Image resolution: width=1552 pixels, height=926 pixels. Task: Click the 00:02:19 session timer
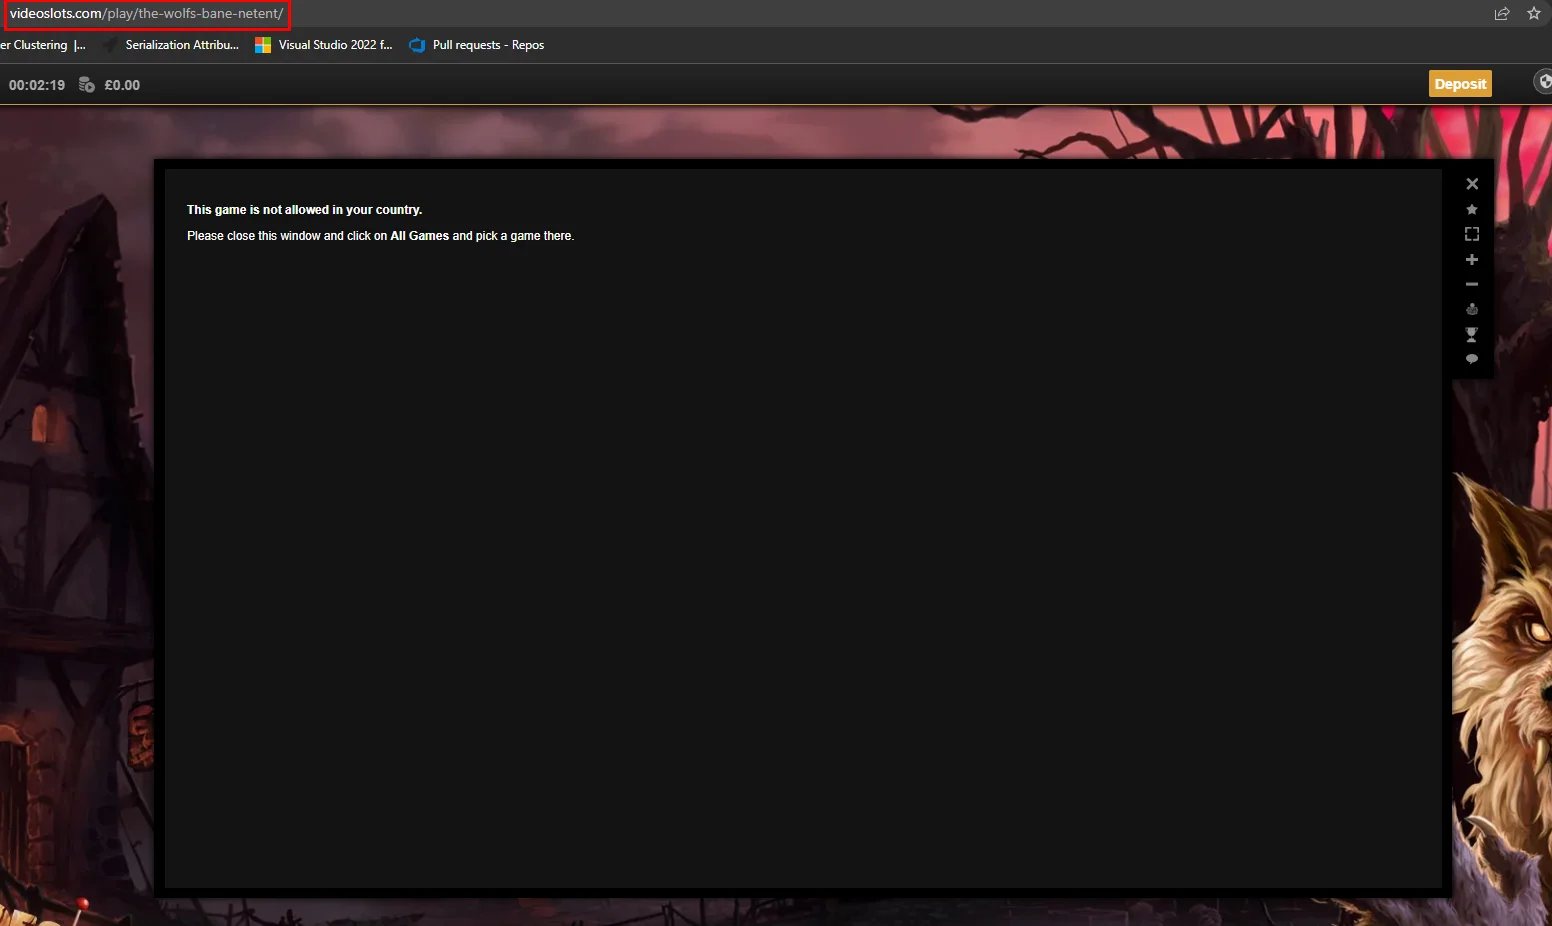[x=37, y=85]
